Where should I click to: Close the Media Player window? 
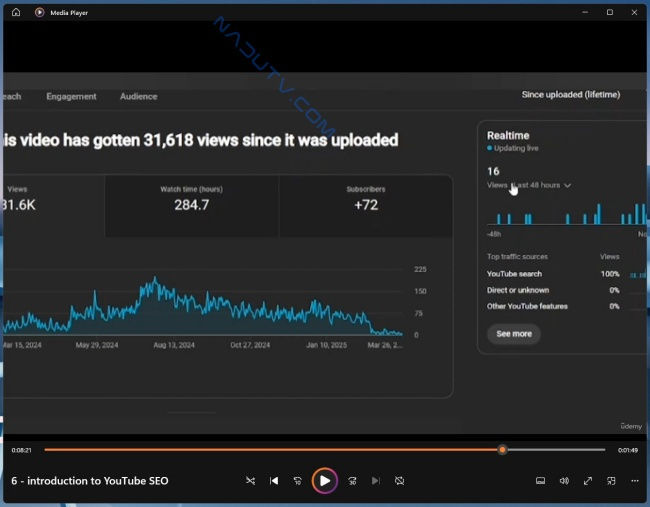634,12
